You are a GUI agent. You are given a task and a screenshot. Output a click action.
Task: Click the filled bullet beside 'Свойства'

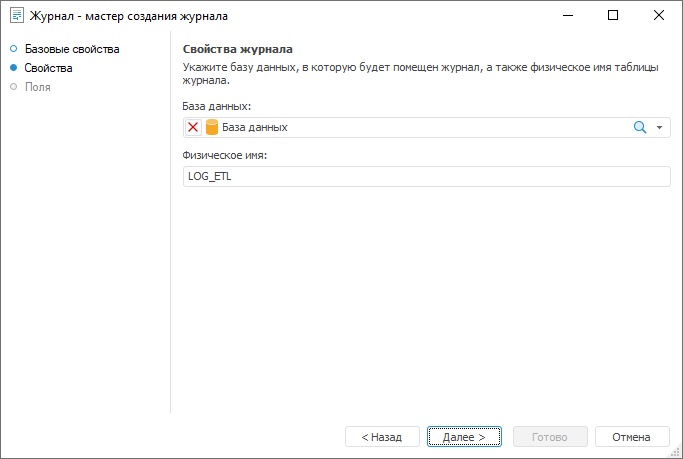point(13,68)
